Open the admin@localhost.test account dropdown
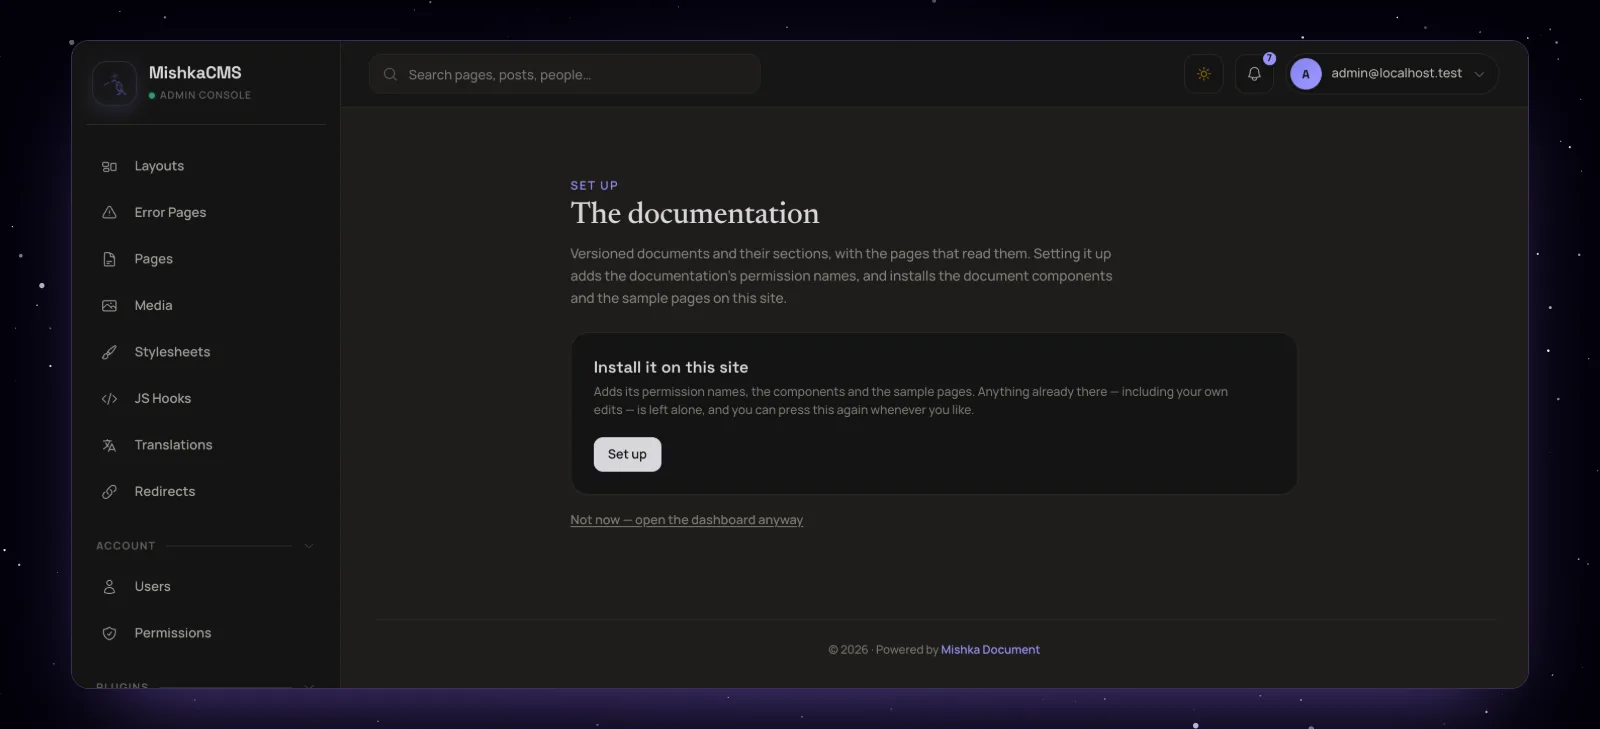This screenshot has height=729, width=1600. [1393, 74]
